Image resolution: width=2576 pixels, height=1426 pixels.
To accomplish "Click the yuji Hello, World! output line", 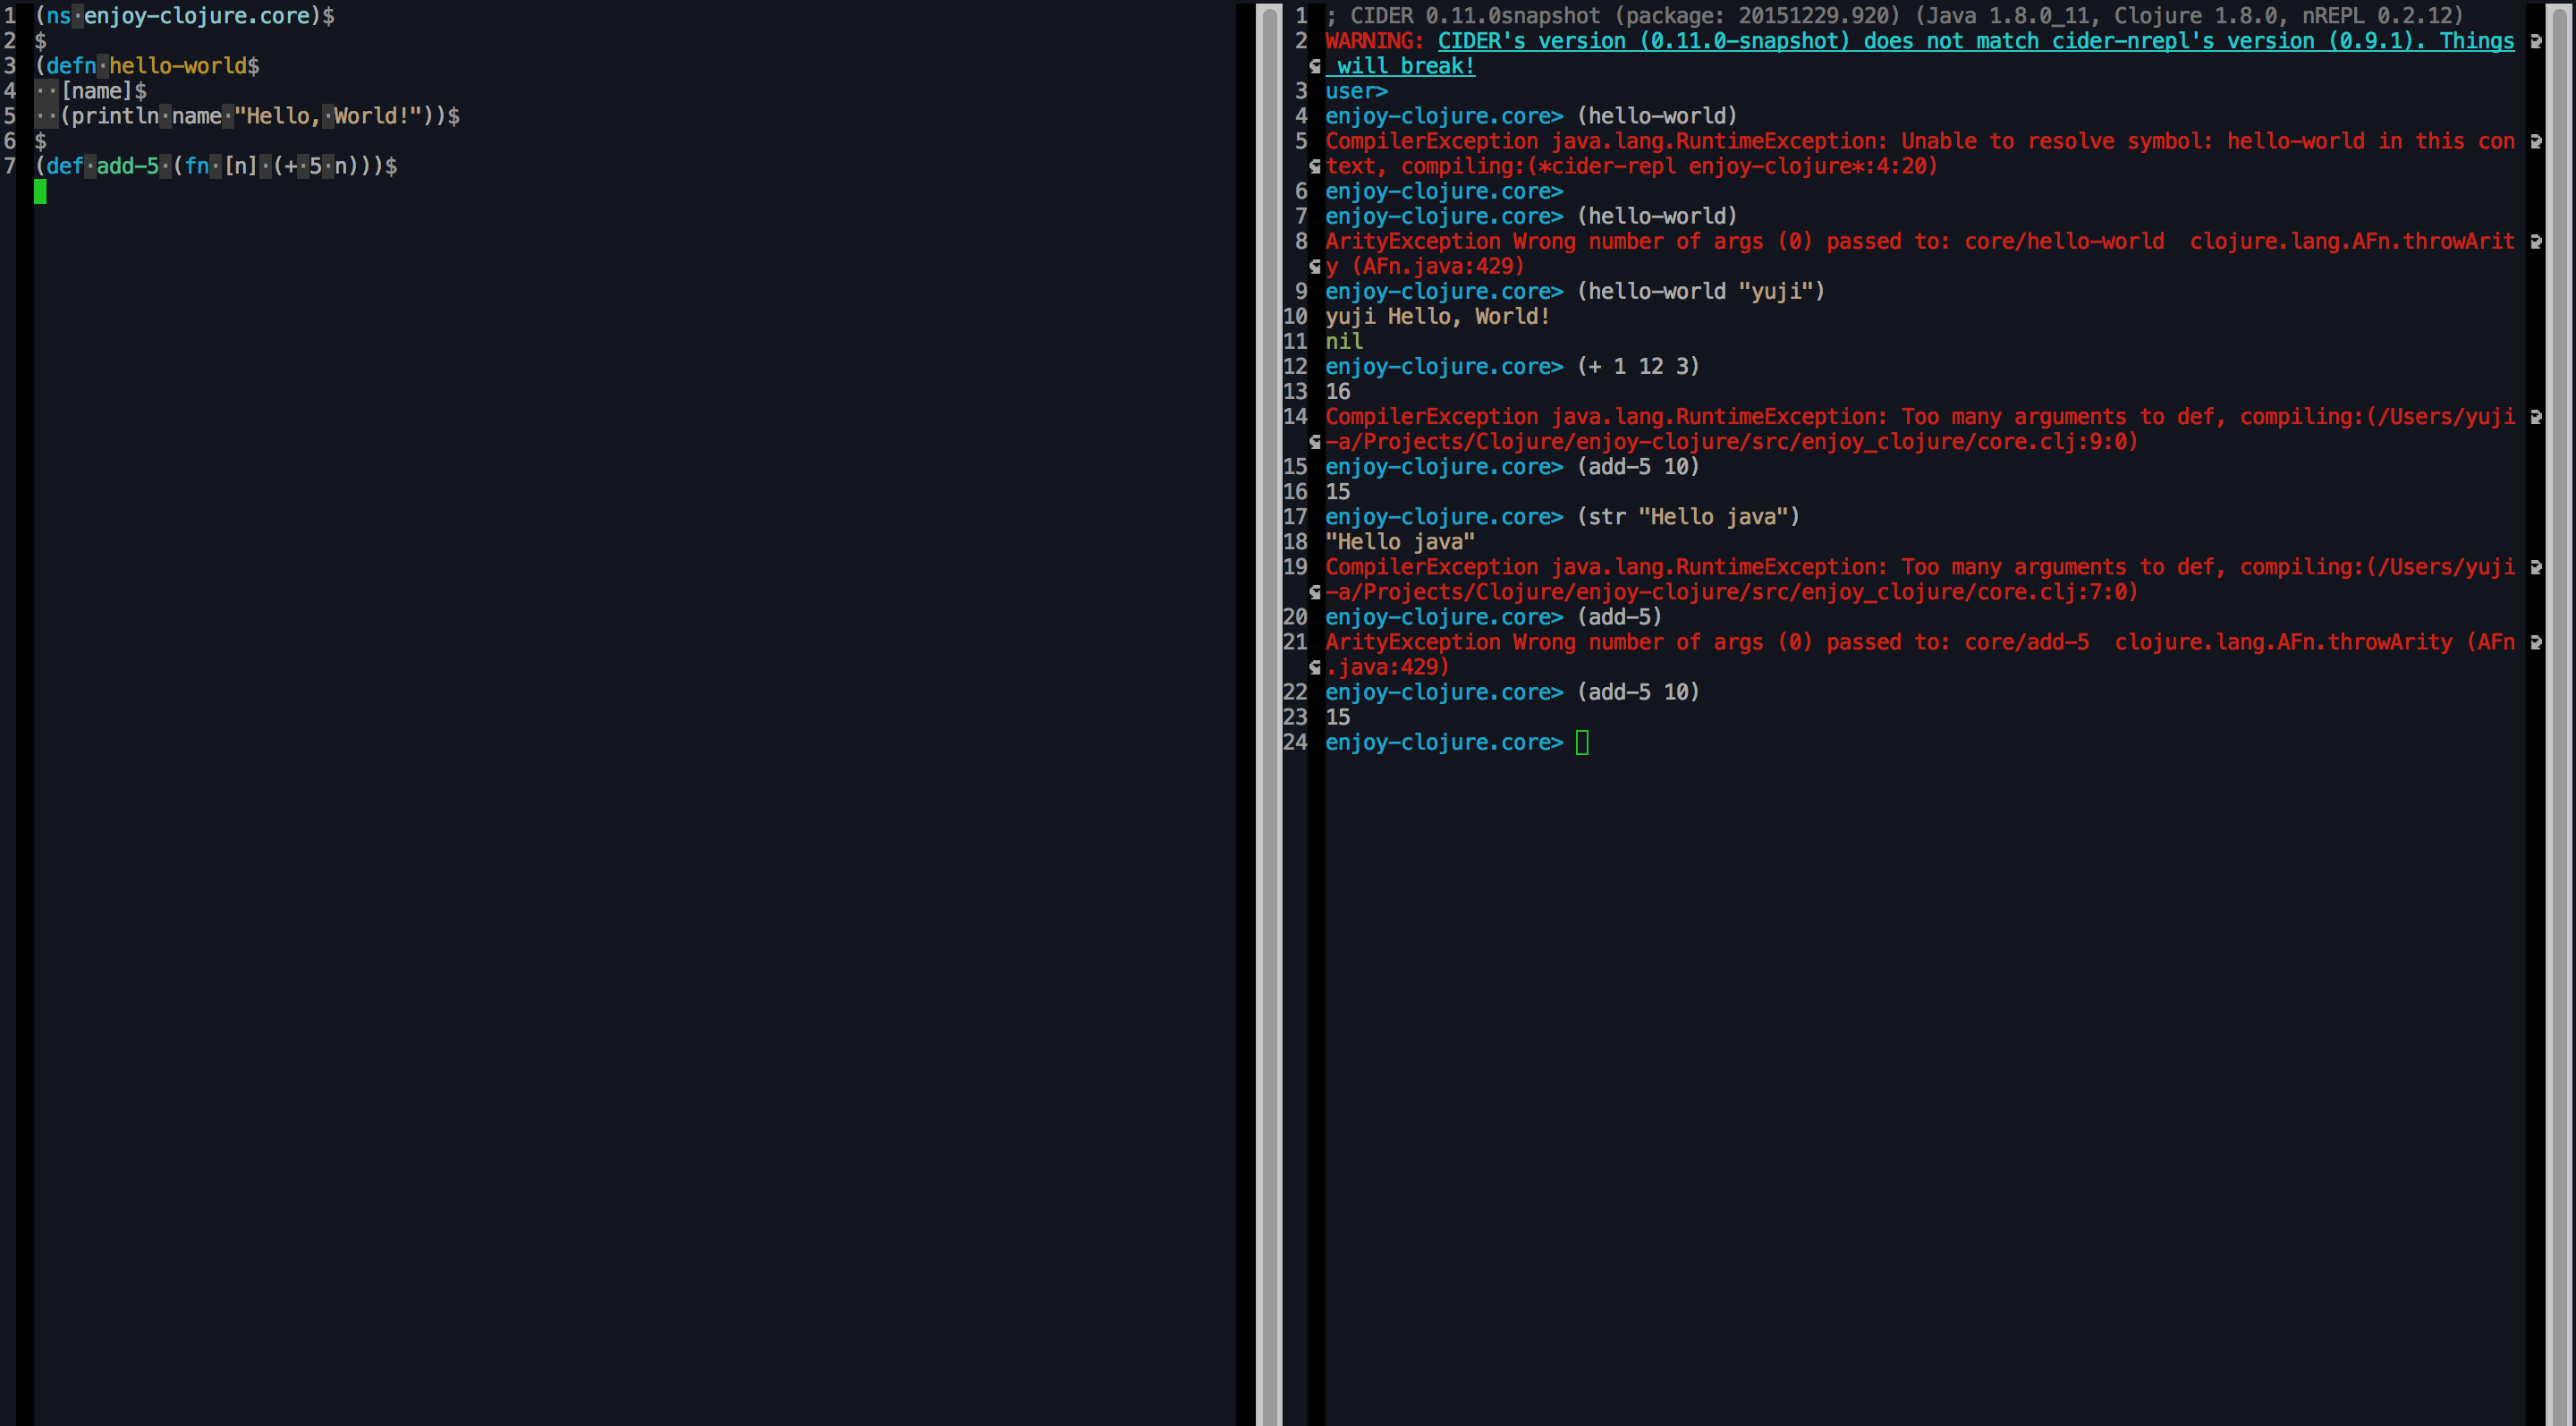I will tap(1437, 316).
